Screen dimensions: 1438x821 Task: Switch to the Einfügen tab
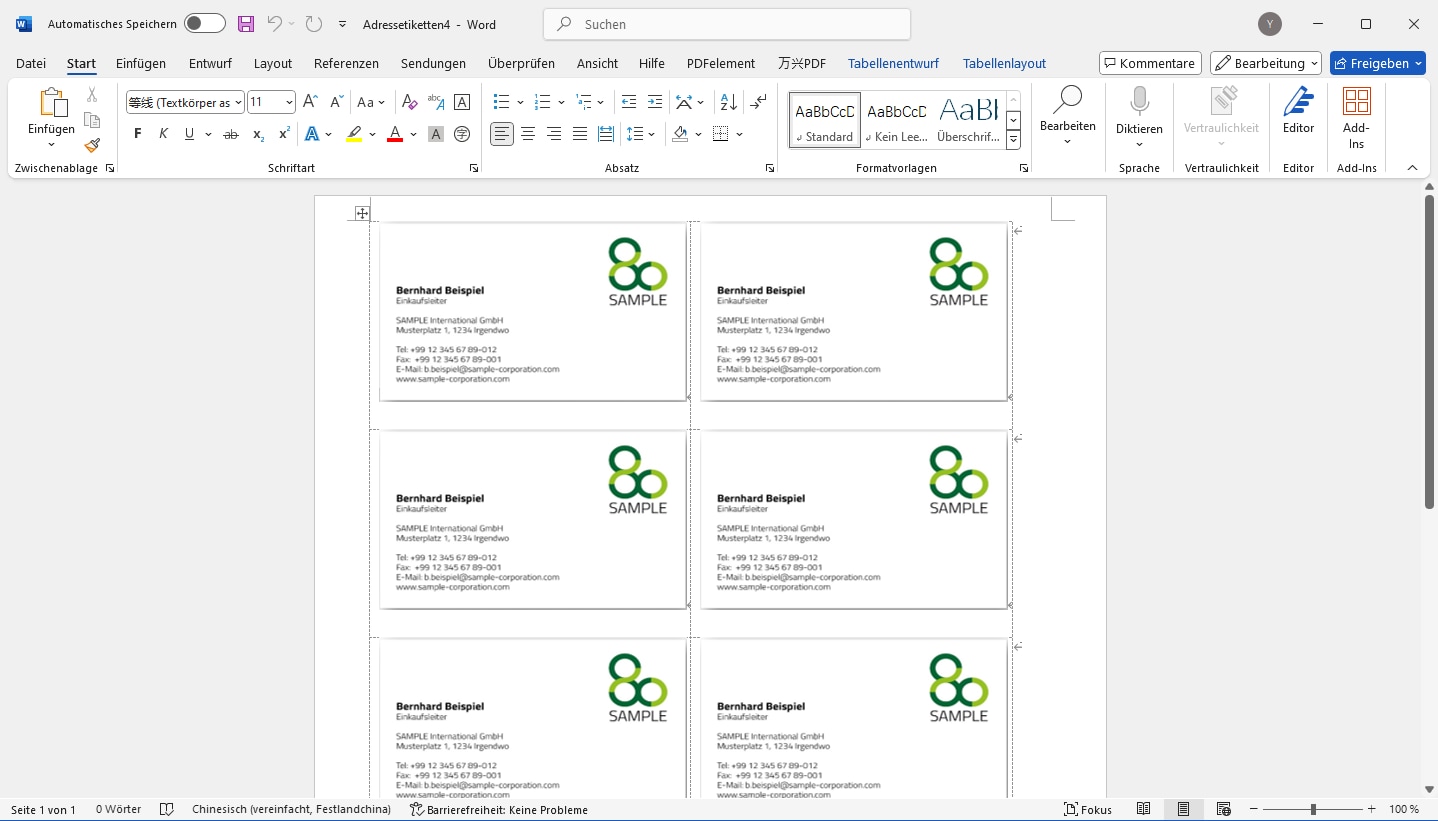point(141,63)
